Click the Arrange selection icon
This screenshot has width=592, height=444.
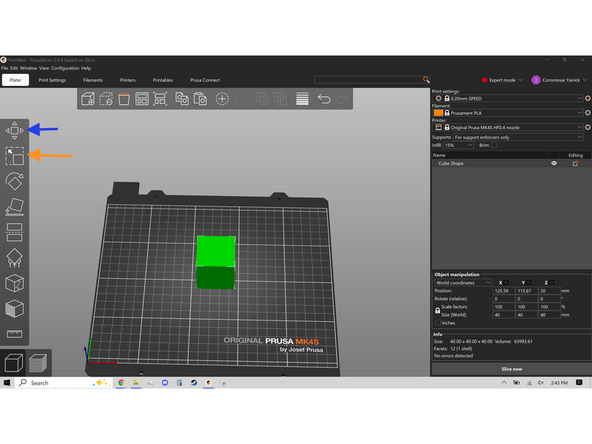(x=160, y=99)
